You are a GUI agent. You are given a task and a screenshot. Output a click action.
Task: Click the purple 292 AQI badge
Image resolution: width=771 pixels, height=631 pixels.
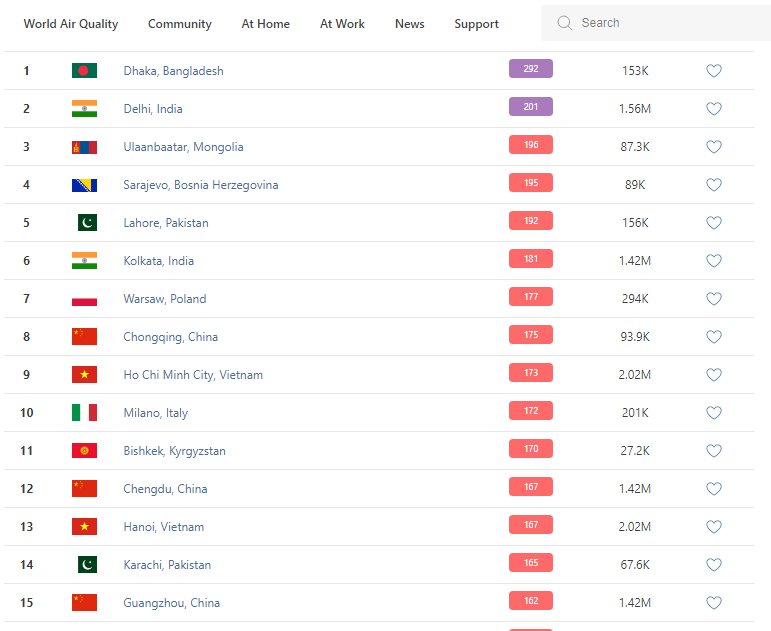click(x=530, y=69)
